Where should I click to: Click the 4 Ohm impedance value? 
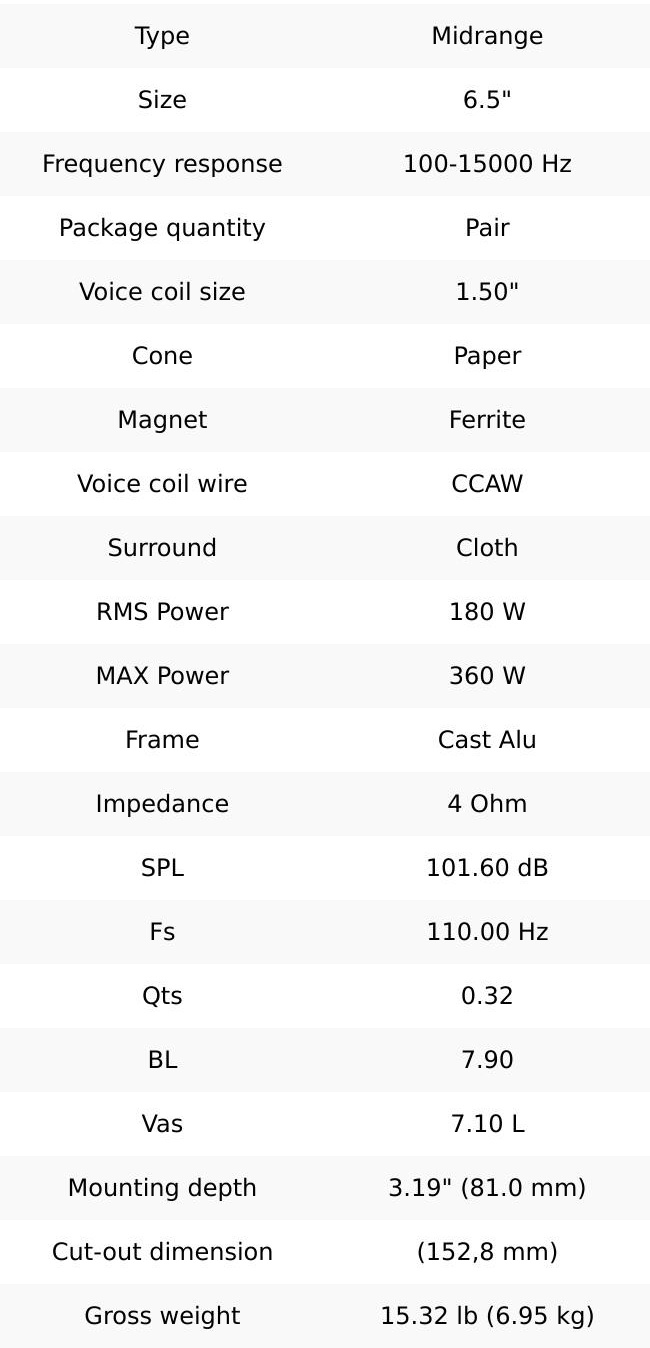pyautogui.click(x=487, y=804)
